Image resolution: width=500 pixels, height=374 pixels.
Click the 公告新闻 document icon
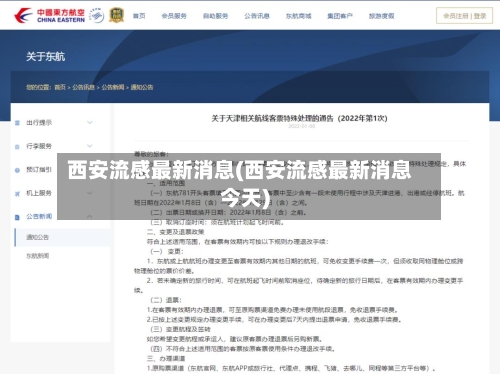pyautogui.click(x=17, y=217)
